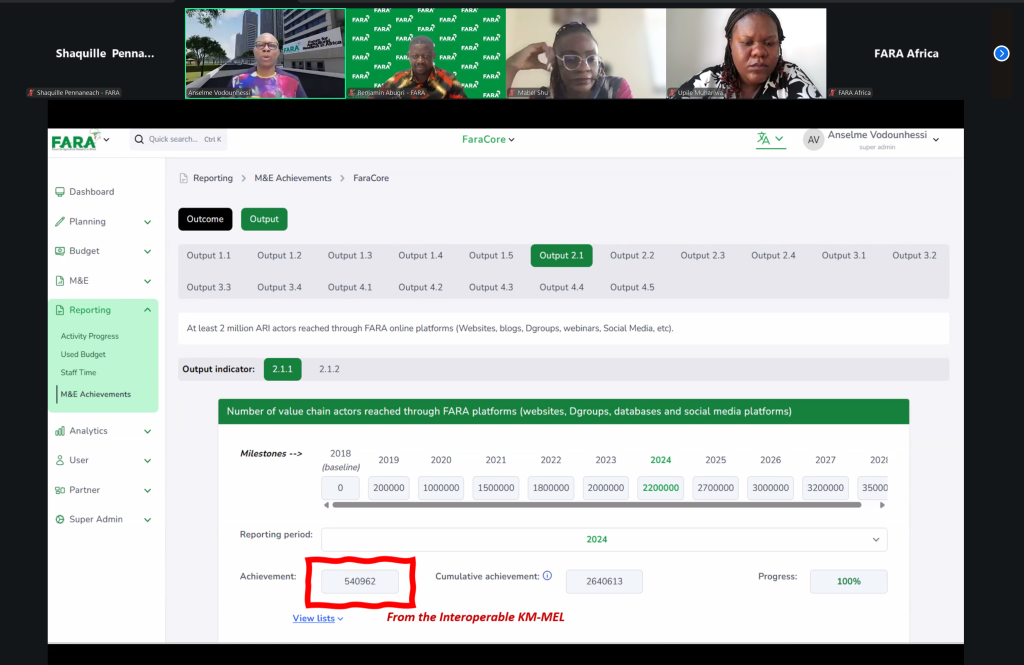
Task: Expand the FaraCore project selector
Action: 488,140
